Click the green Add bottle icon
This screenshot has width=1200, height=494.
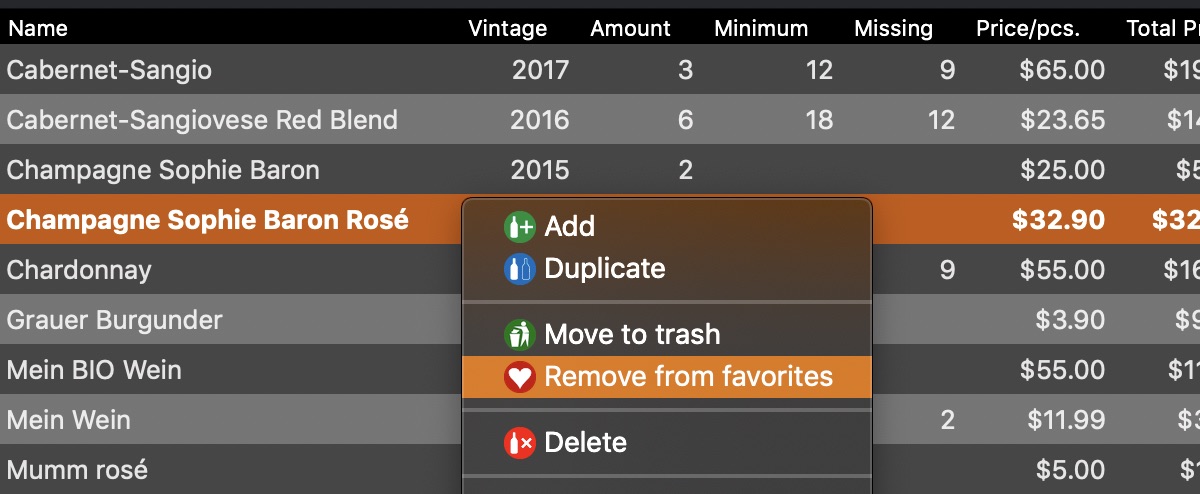(520, 226)
